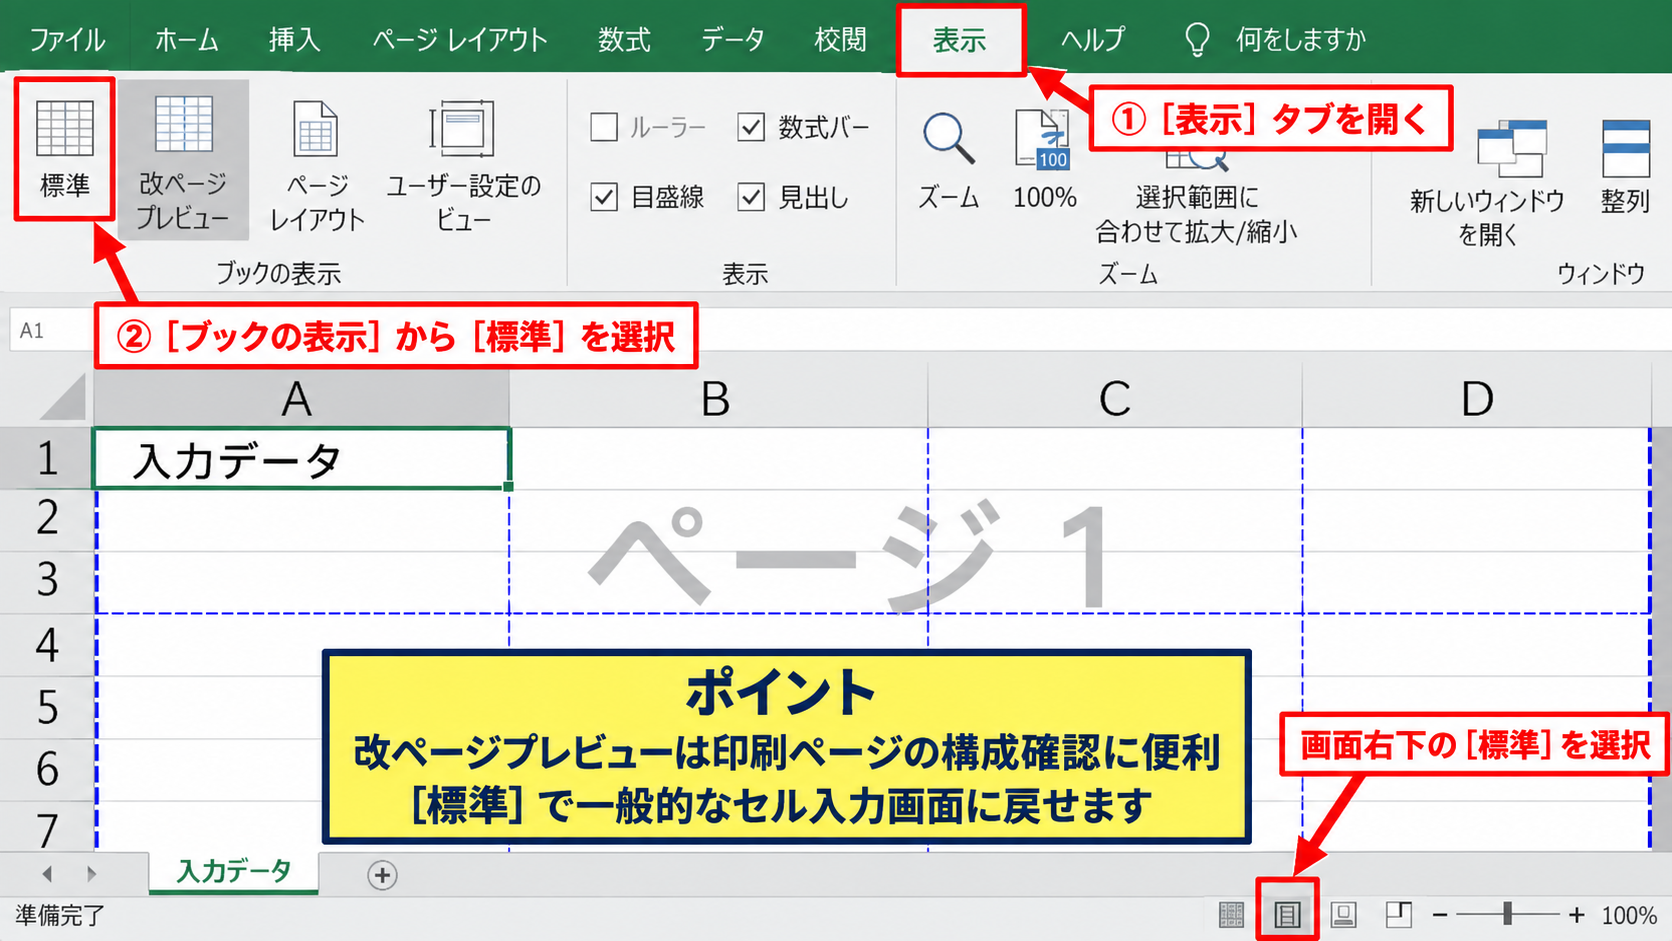Click the A1 name box

50,331
